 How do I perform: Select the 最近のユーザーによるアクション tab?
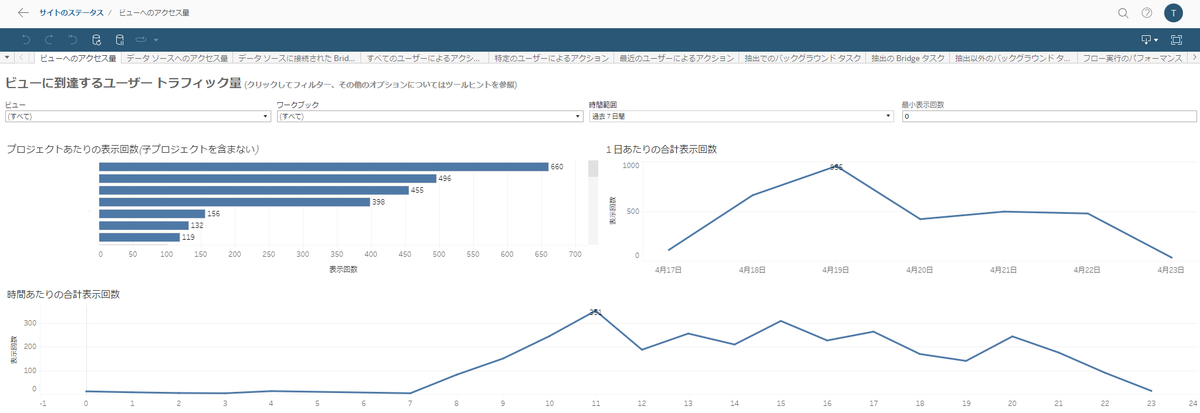click(677, 59)
